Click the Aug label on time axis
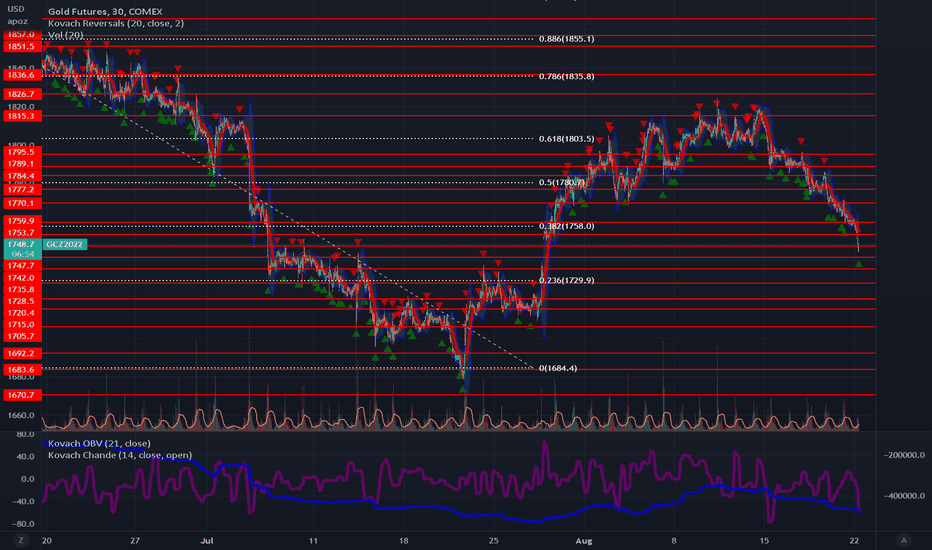This screenshot has width=932, height=550. click(584, 540)
